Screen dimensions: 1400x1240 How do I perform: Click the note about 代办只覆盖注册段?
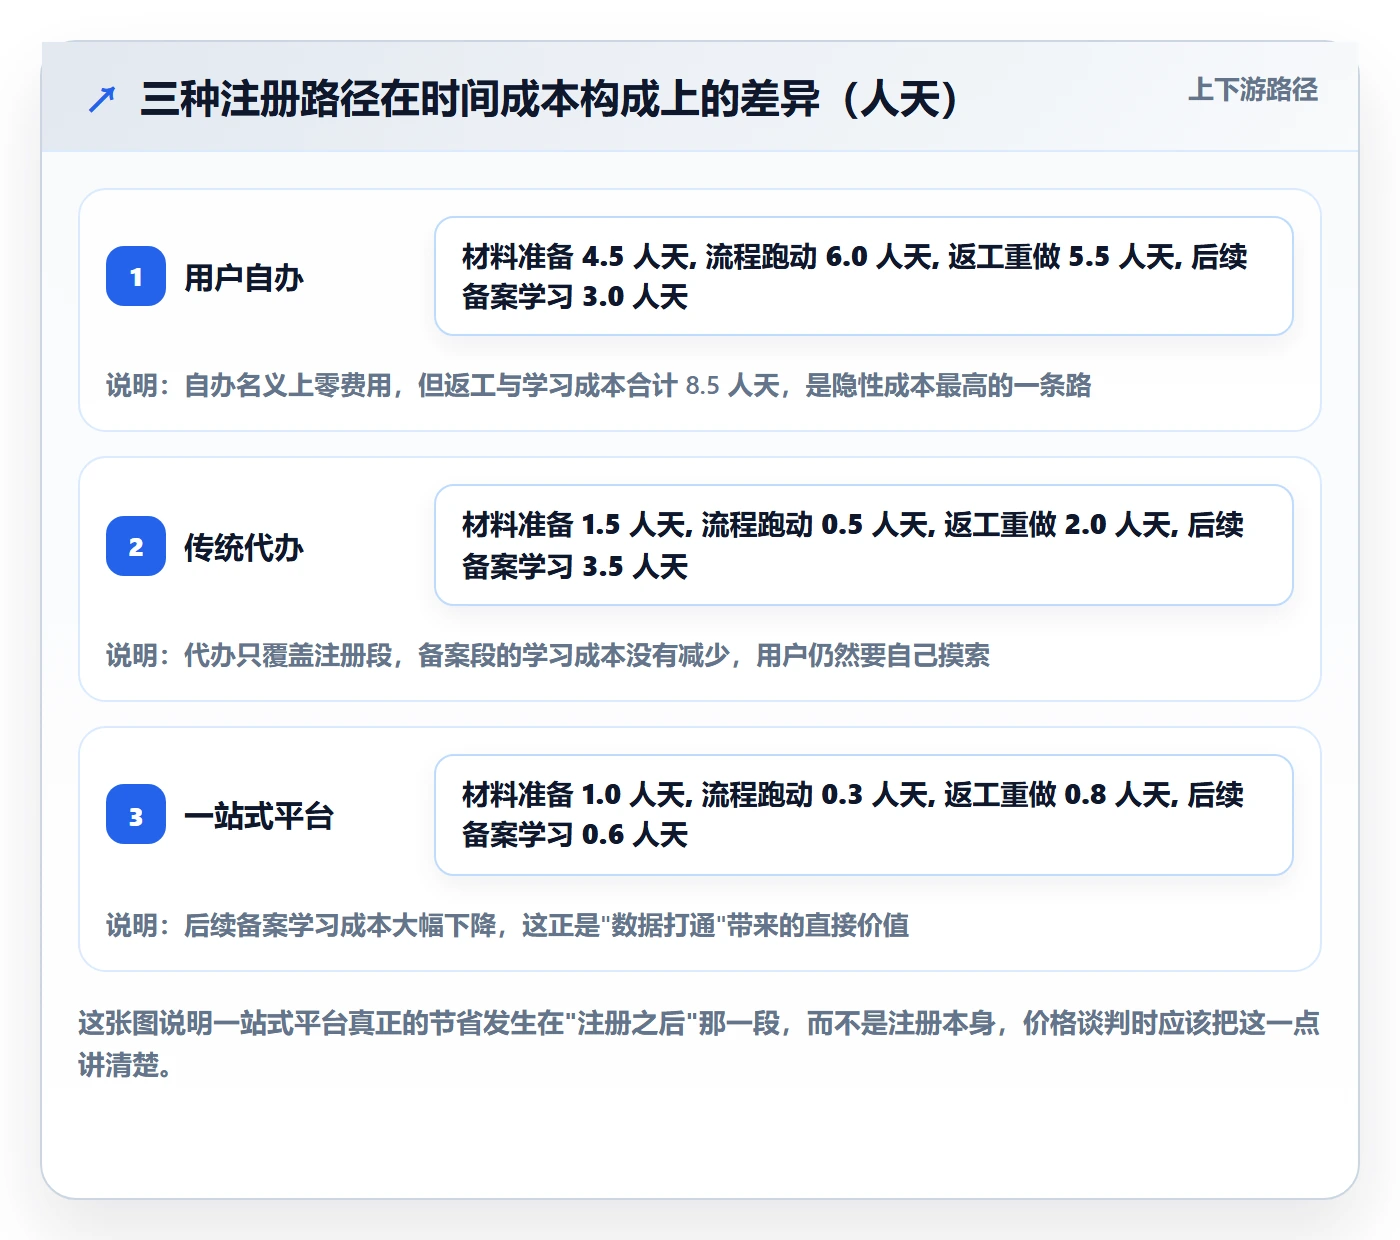(548, 656)
